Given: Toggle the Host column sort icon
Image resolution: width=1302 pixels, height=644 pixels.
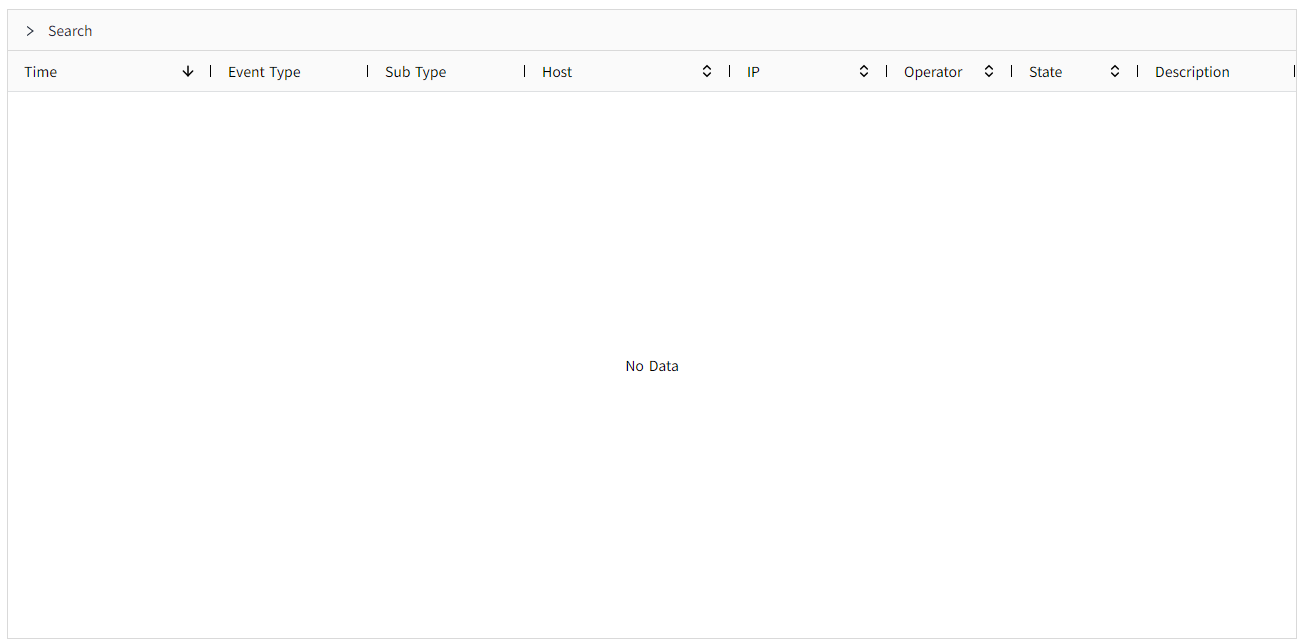Looking at the screenshot, I should click(707, 71).
